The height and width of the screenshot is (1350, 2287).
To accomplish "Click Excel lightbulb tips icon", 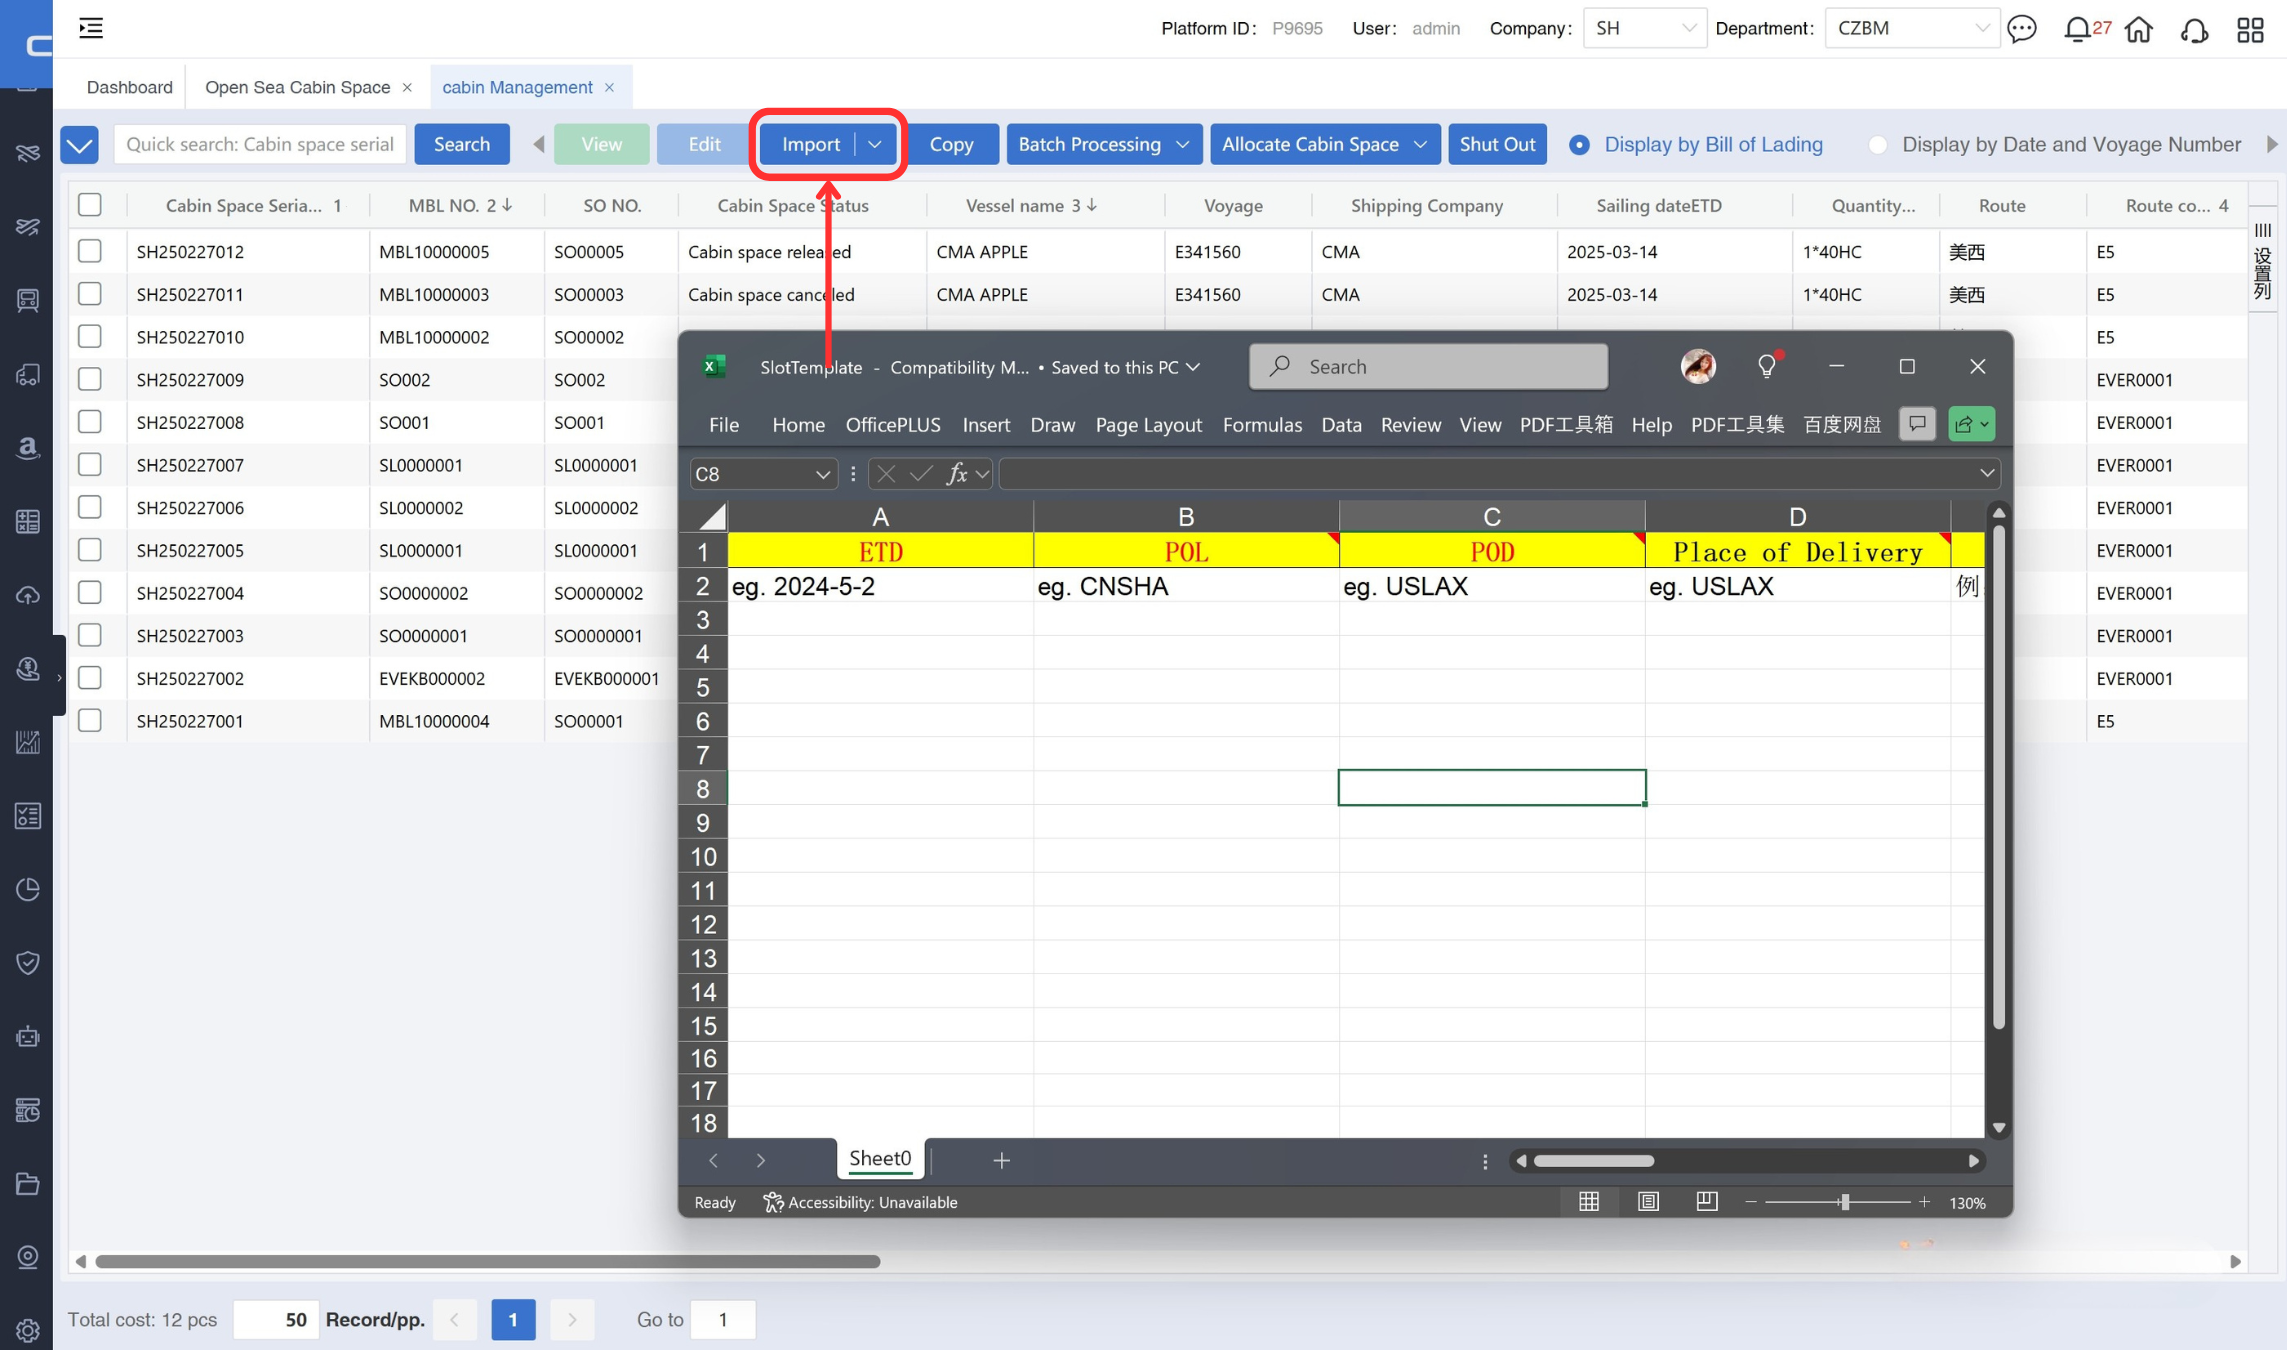I will coord(1767,366).
